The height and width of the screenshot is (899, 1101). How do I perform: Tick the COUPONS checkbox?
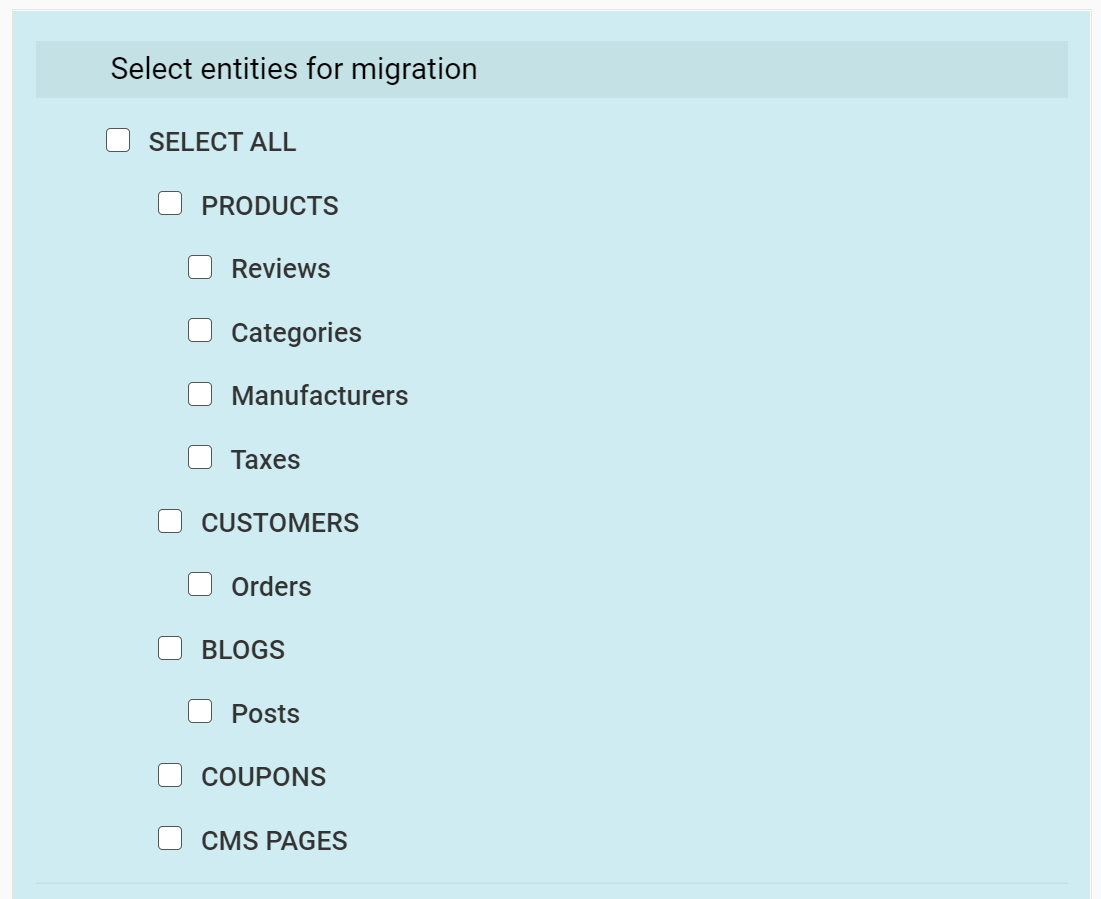coord(170,775)
